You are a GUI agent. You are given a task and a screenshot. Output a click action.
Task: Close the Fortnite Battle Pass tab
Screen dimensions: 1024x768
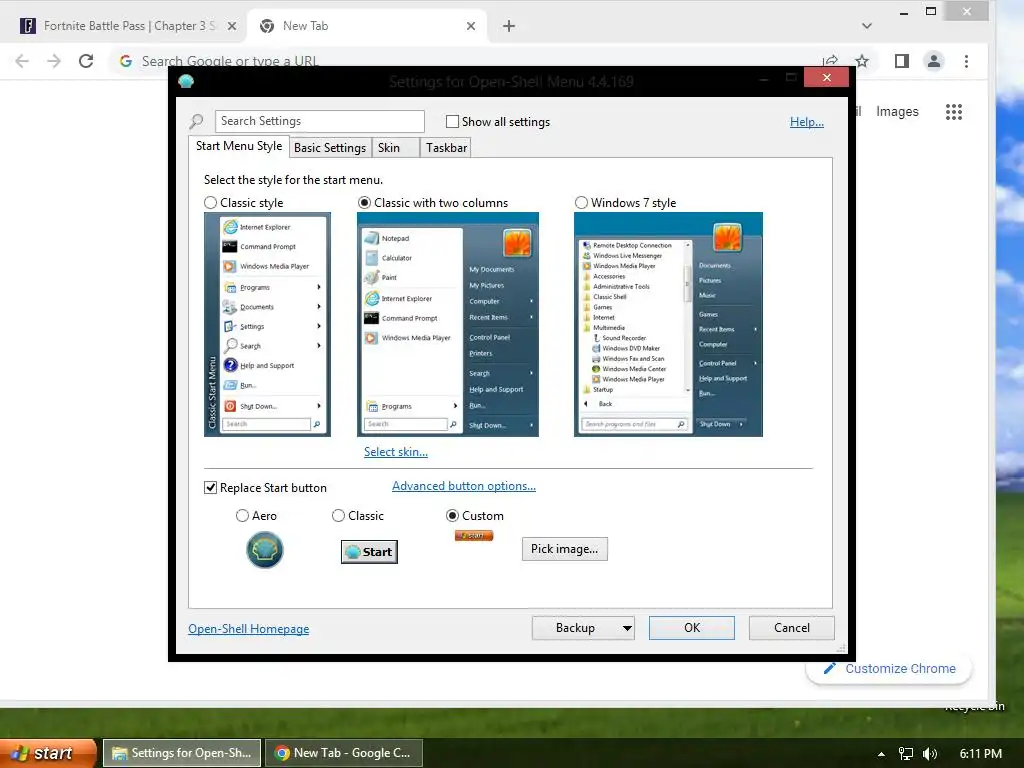click(232, 26)
